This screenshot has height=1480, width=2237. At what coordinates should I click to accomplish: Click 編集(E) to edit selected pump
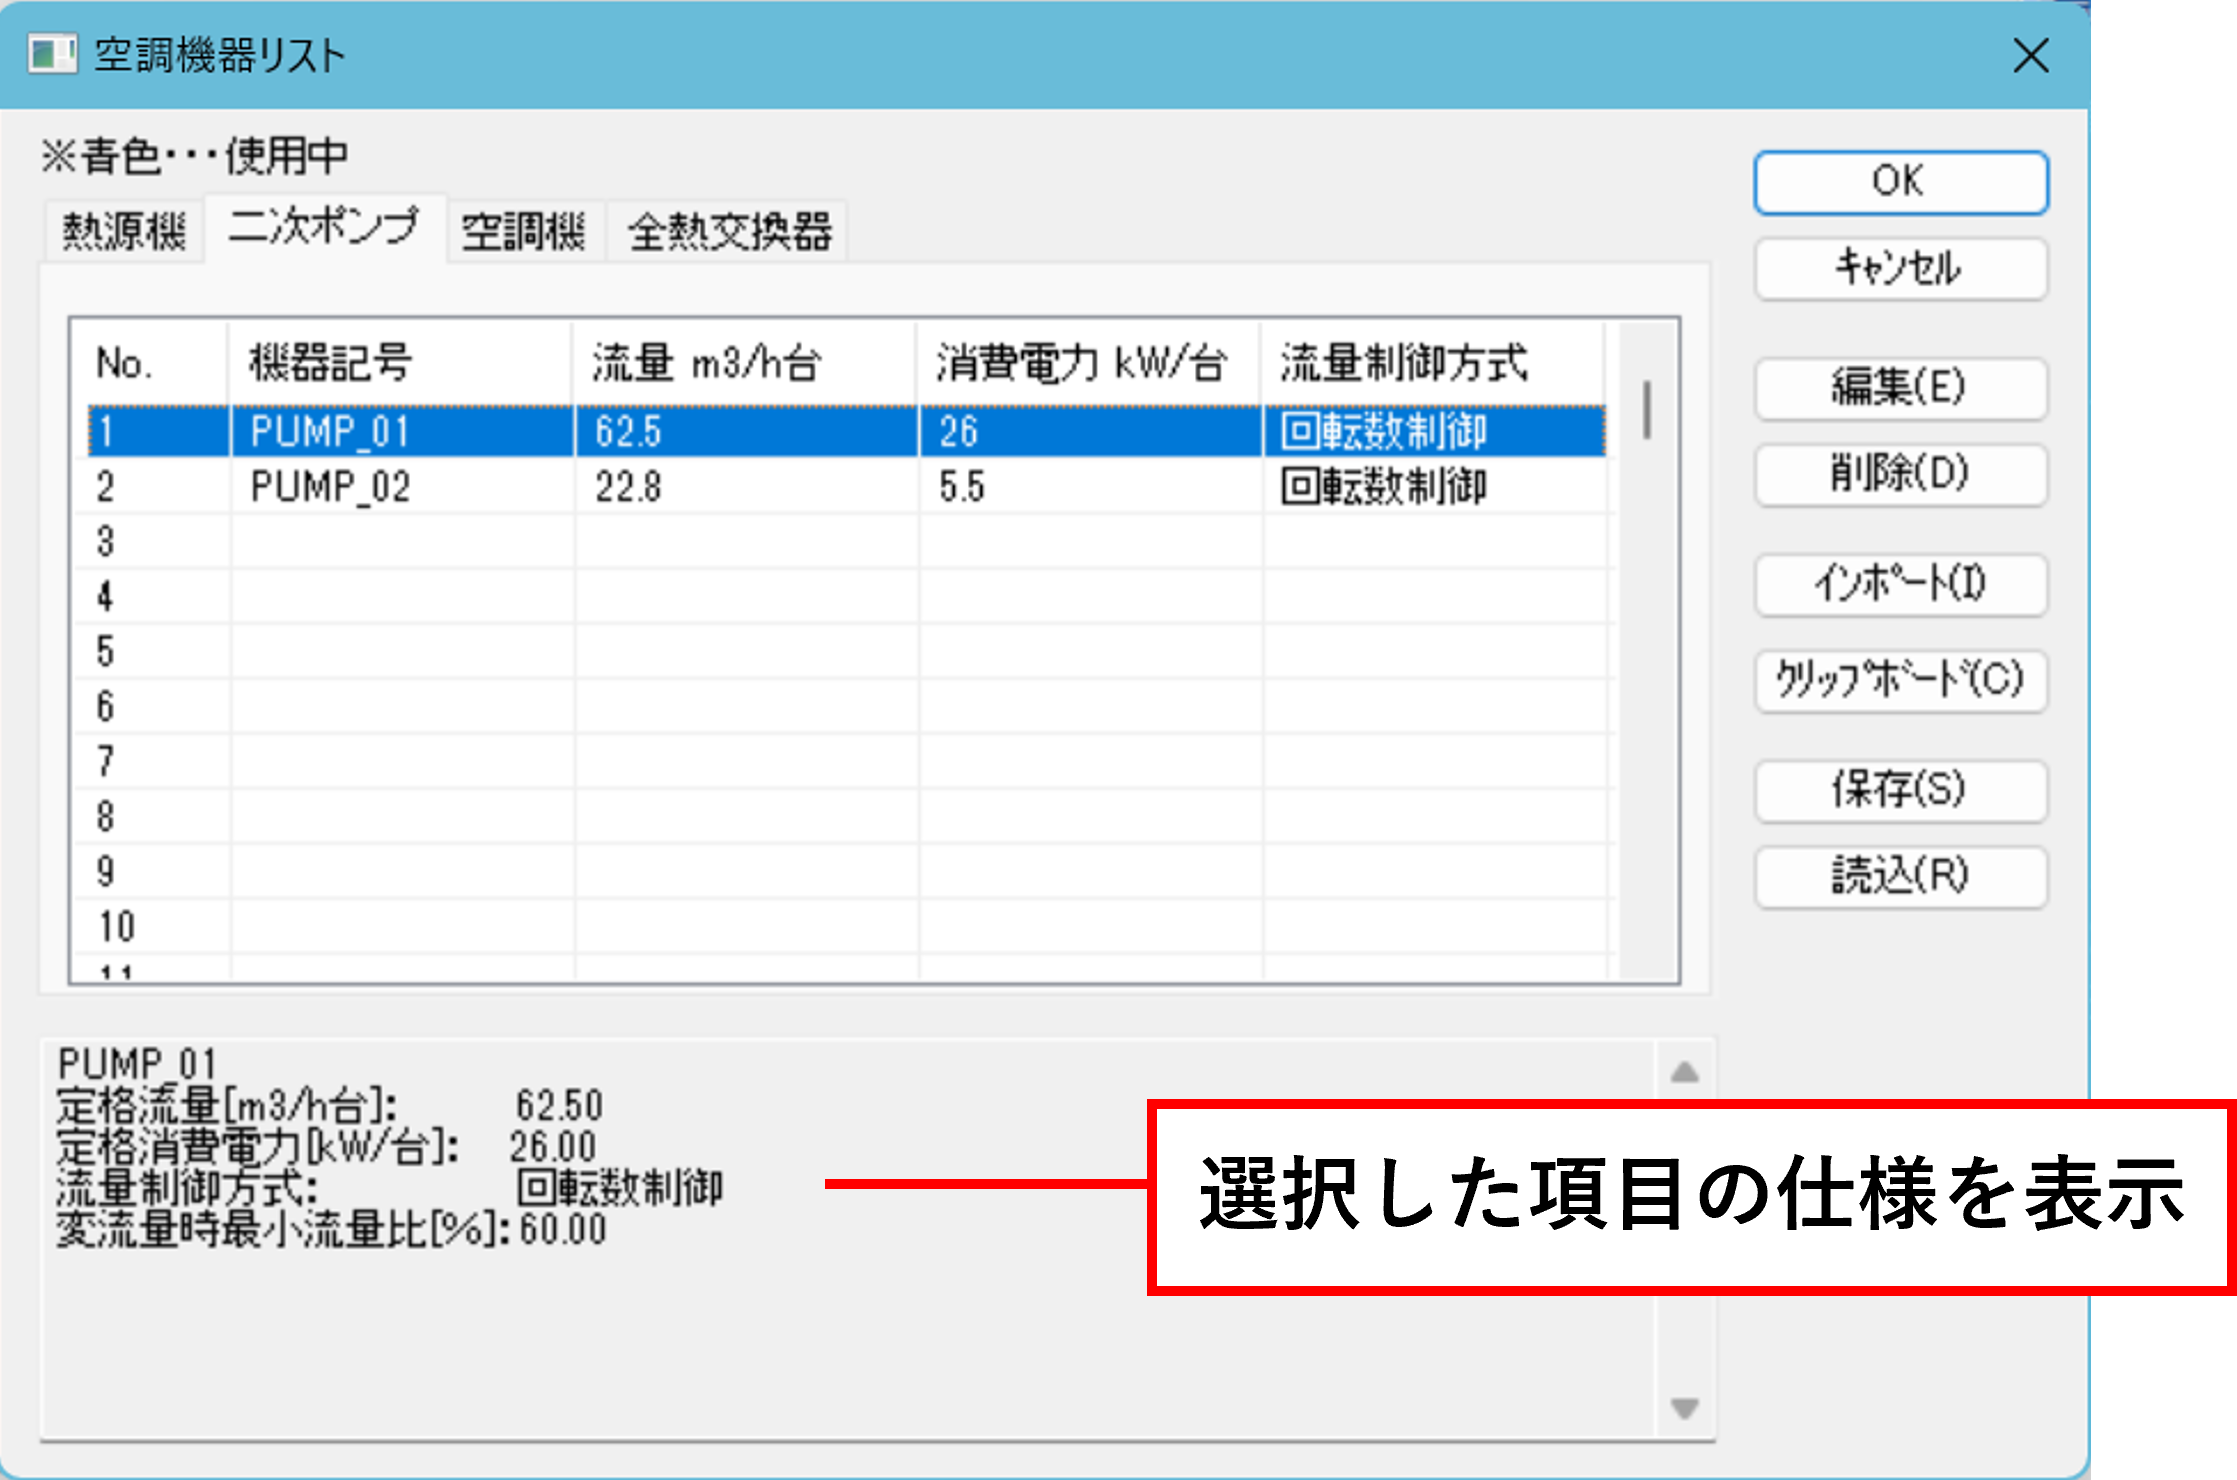tap(1900, 388)
